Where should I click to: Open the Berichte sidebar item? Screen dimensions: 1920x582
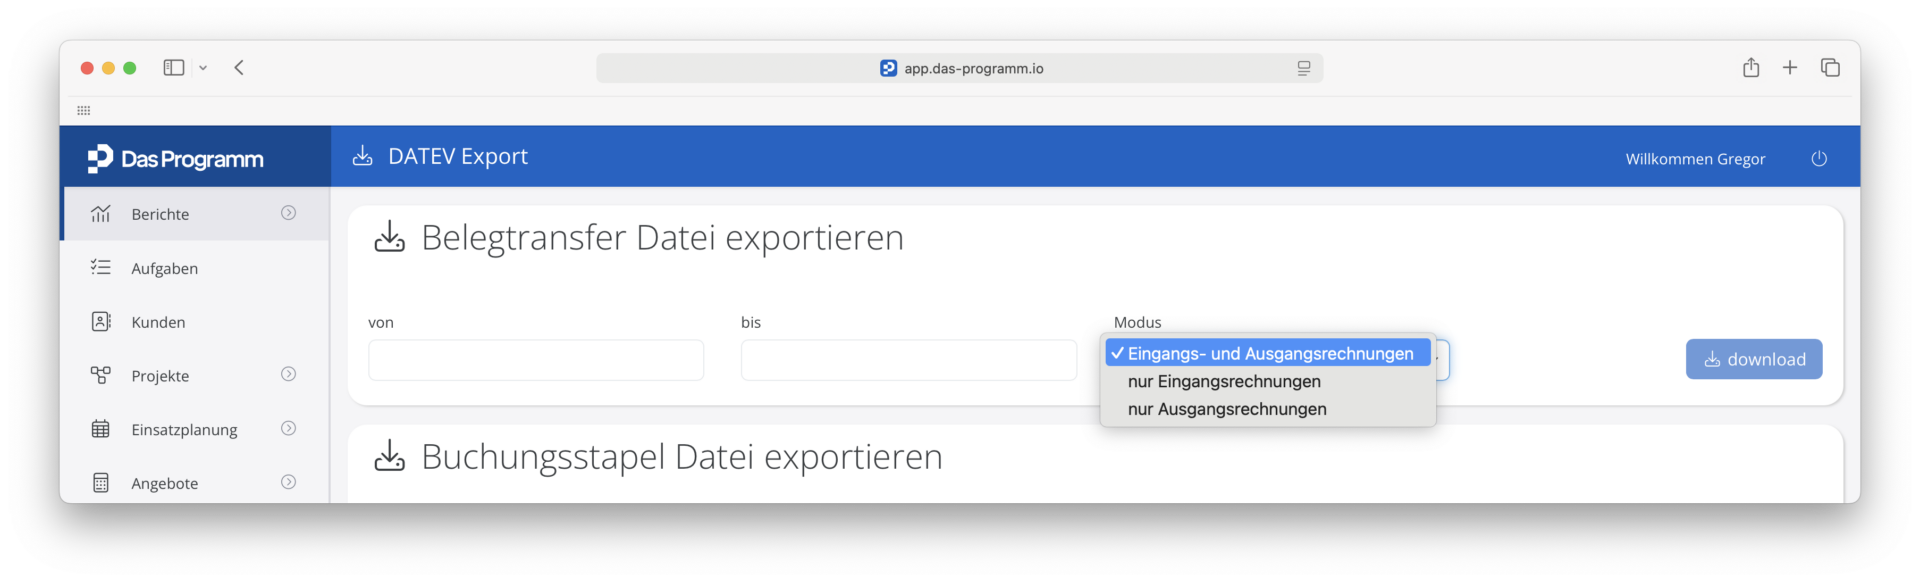pos(195,214)
